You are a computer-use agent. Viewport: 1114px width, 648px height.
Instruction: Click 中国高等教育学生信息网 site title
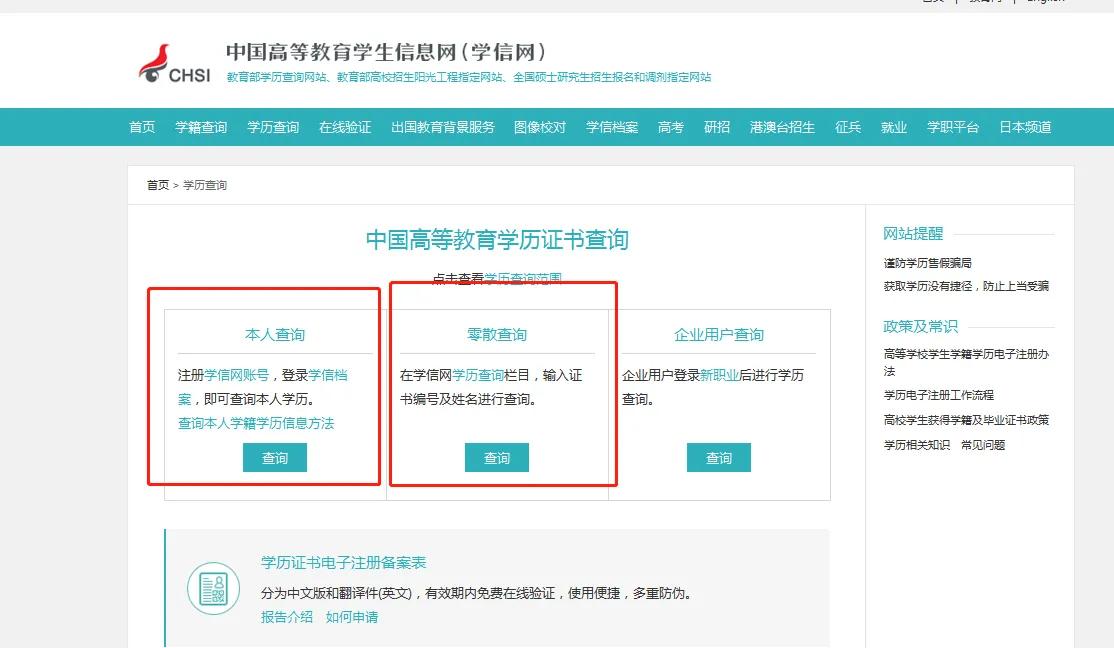[x=386, y=52]
